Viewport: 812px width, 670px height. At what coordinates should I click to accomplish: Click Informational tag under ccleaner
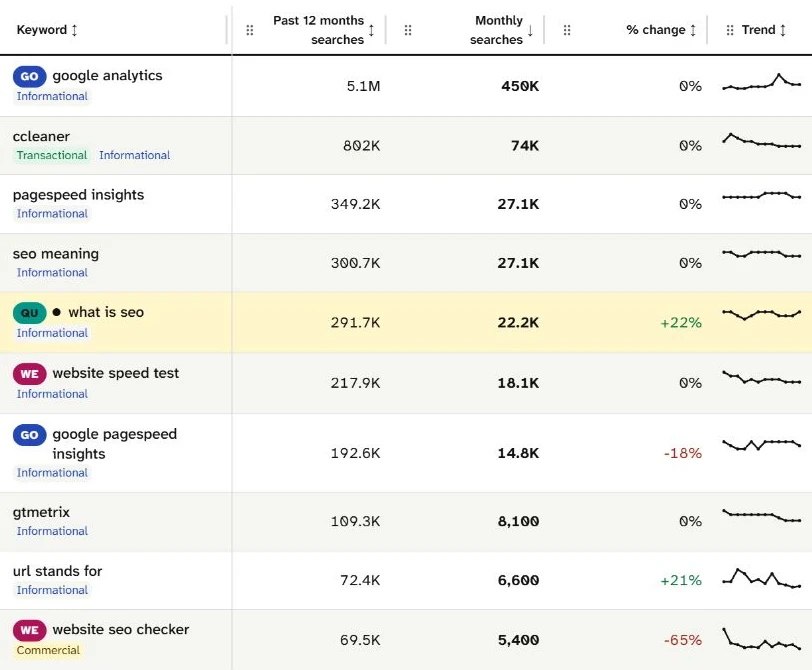[x=135, y=155]
